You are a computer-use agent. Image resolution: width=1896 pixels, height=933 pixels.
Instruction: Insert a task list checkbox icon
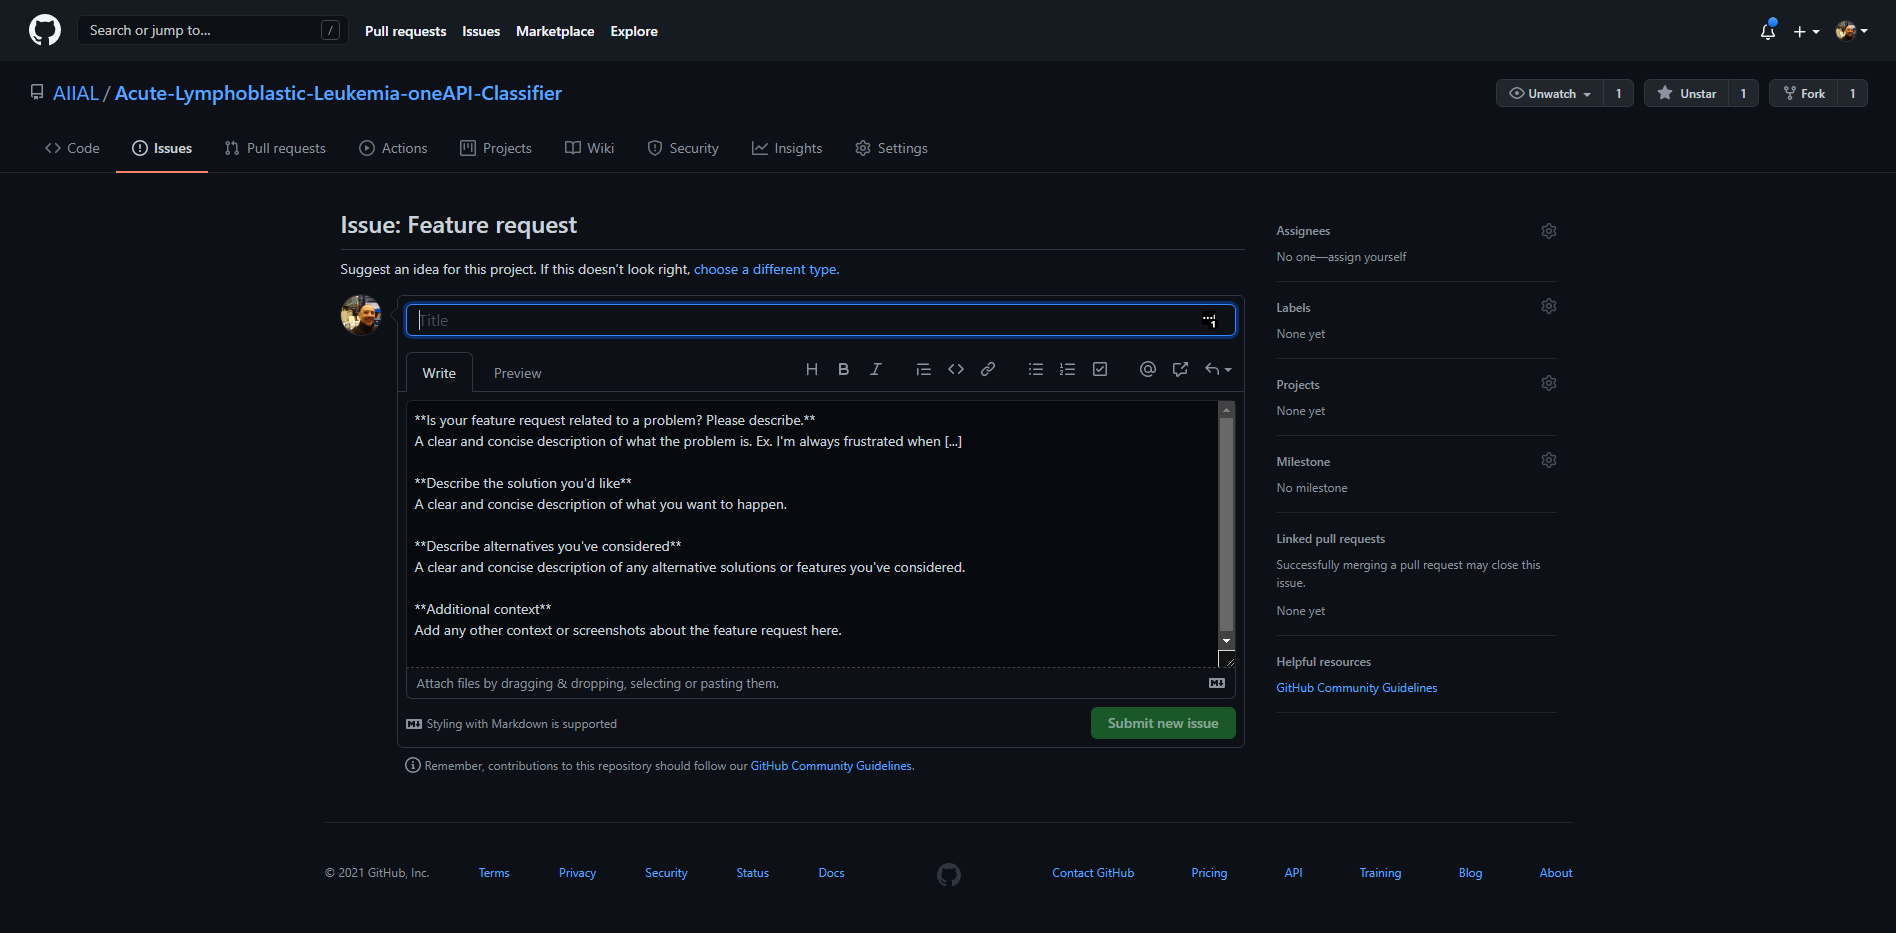[1100, 369]
